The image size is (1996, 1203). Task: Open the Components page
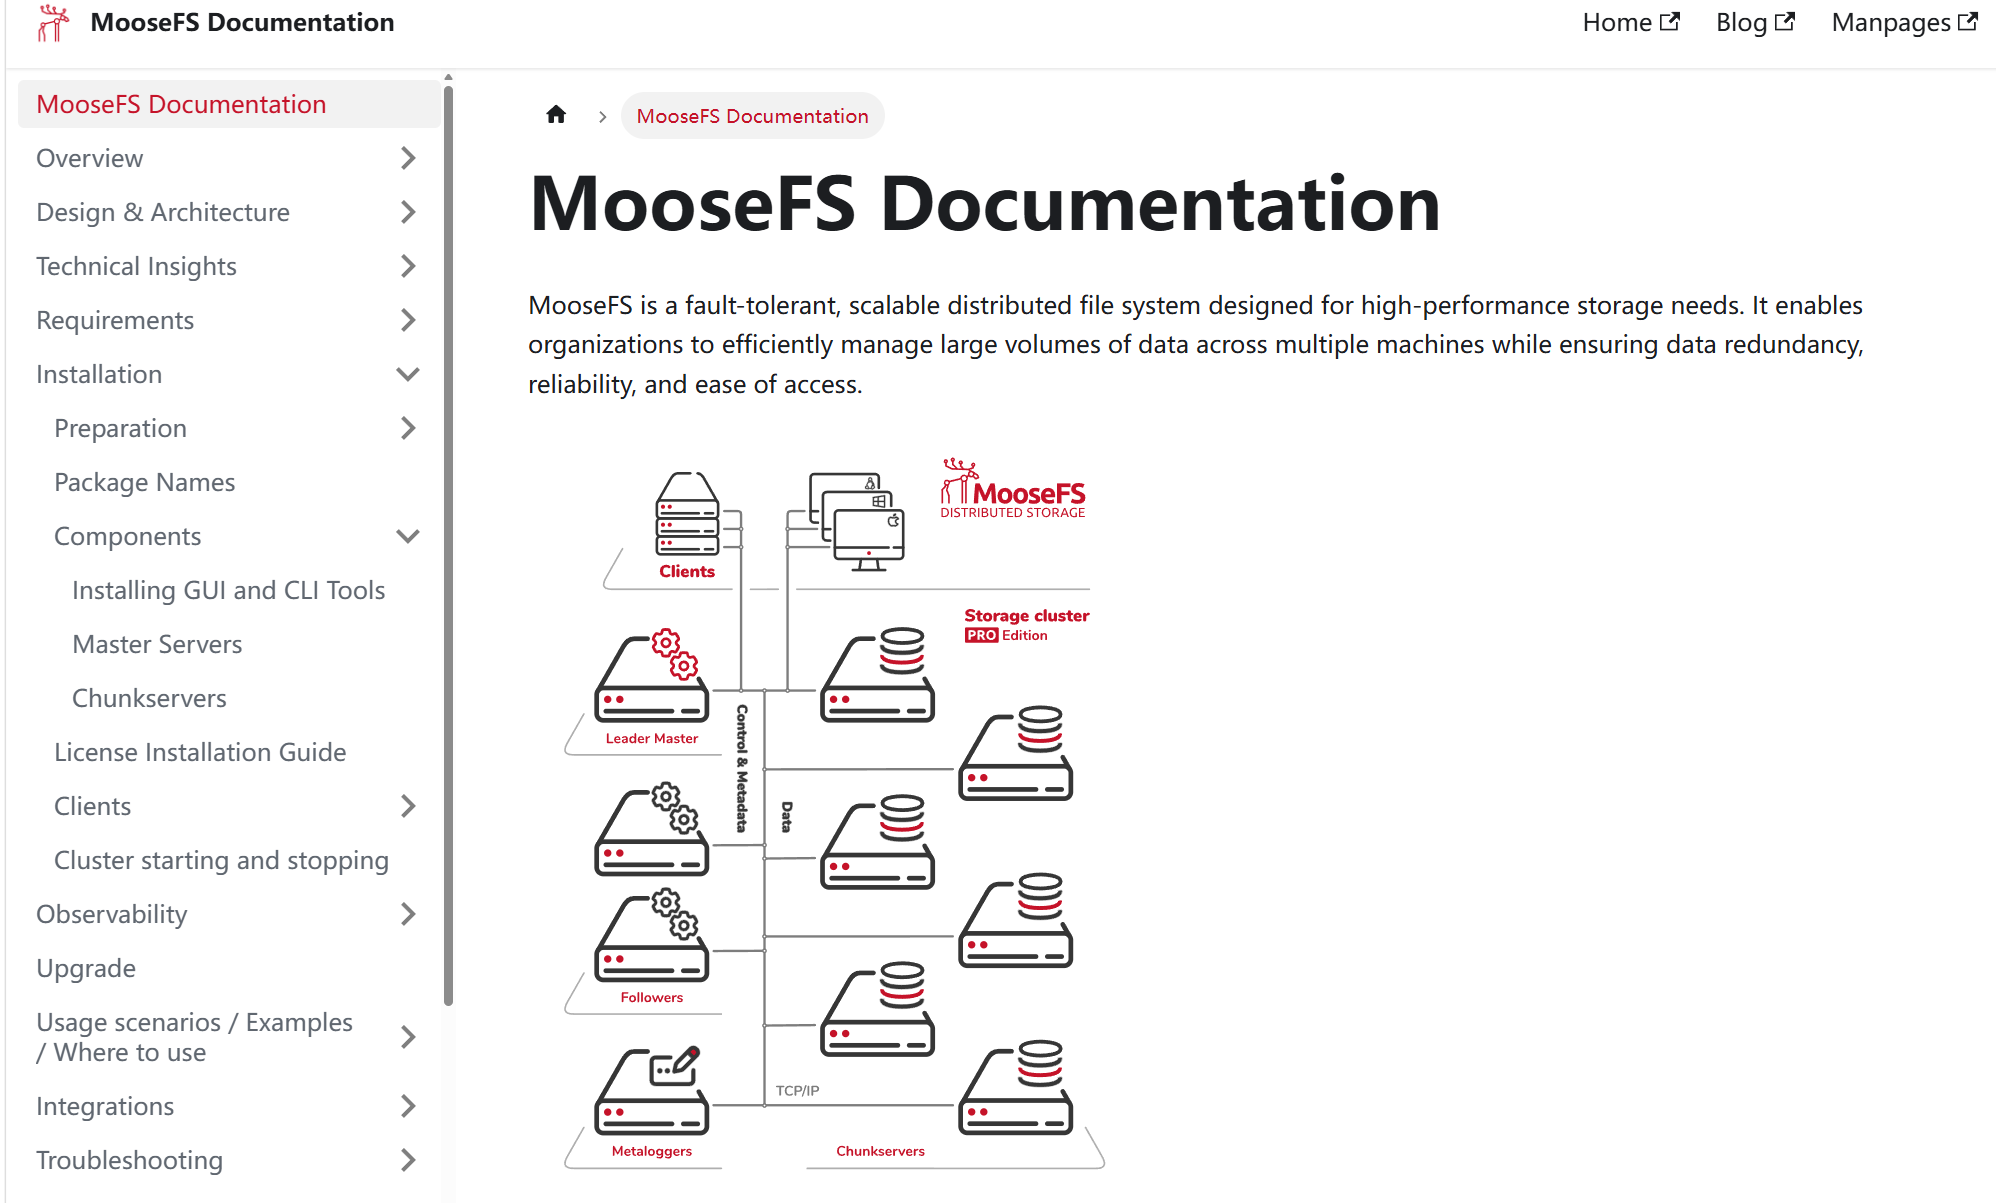pyautogui.click(x=128, y=536)
